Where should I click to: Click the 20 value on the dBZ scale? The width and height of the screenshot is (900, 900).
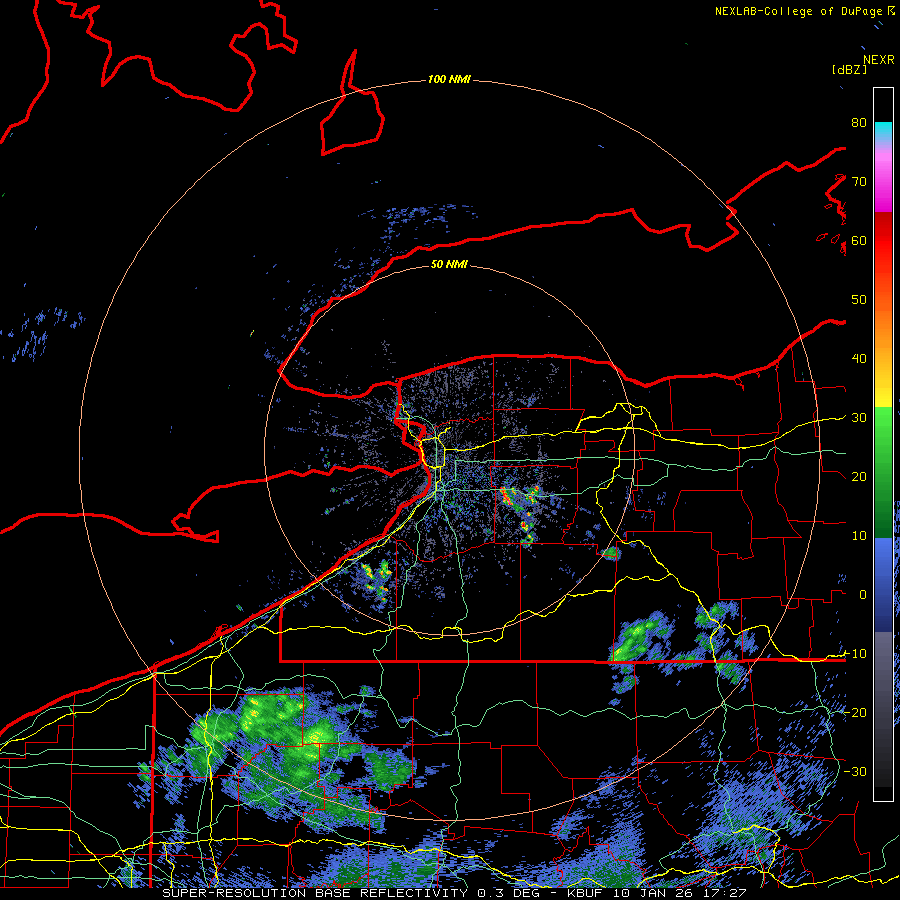[859, 476]
